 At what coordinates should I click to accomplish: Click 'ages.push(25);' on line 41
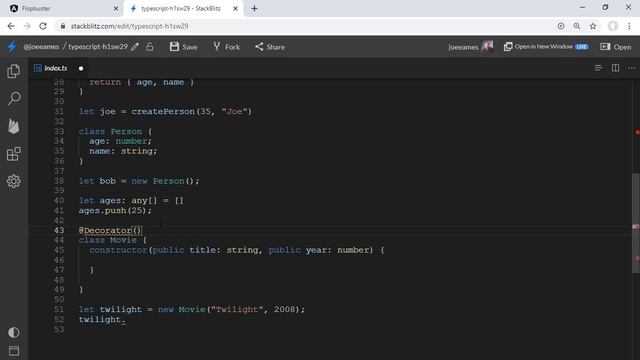click(115, 211)
